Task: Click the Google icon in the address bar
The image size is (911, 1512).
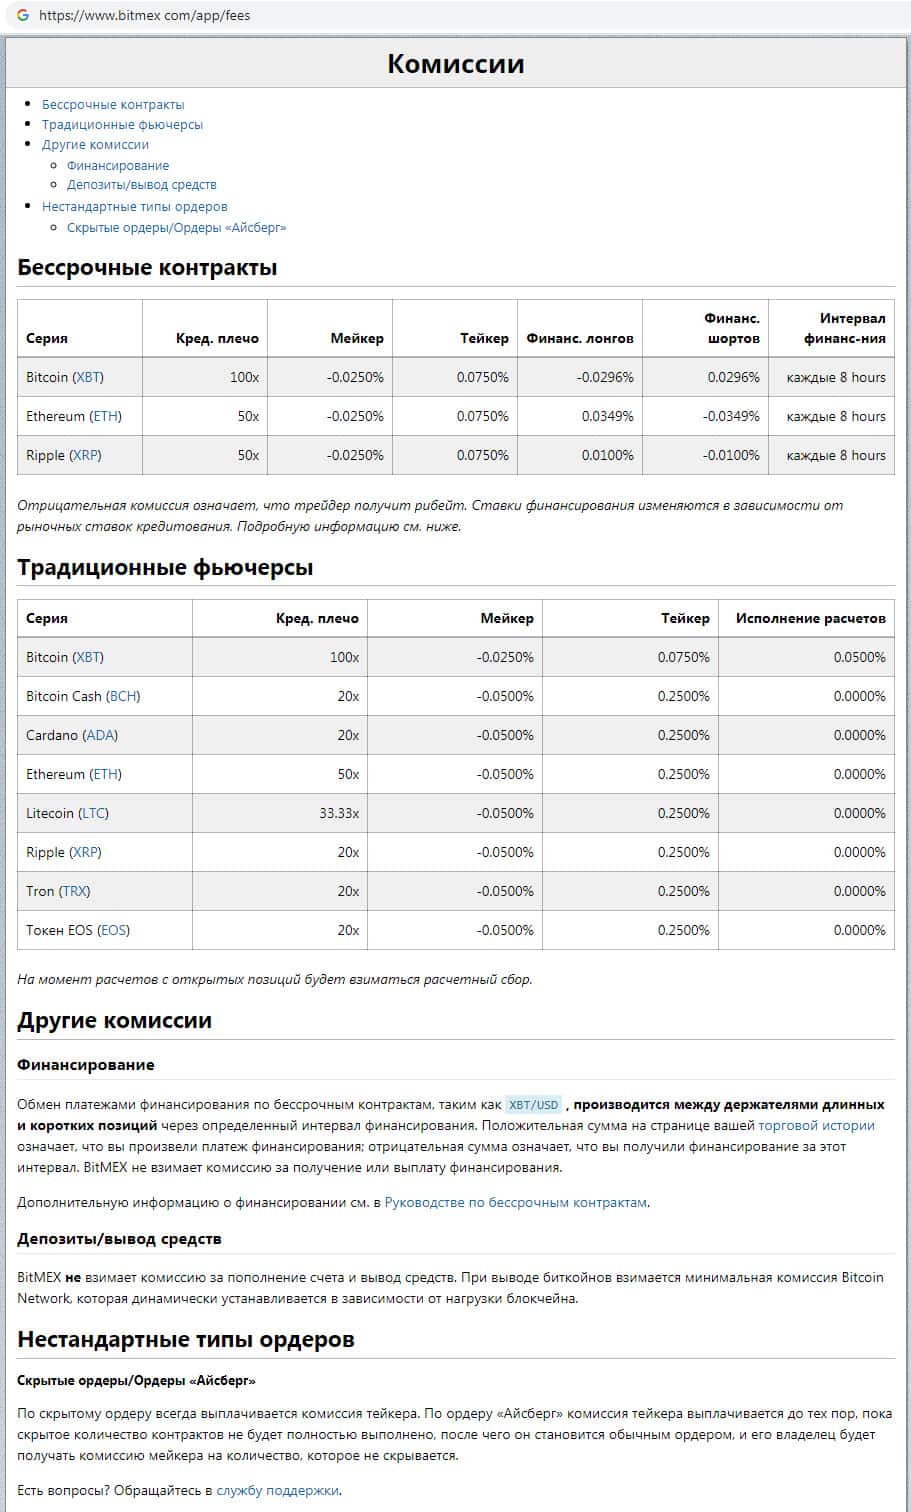Action: click(x=23, y=16)
